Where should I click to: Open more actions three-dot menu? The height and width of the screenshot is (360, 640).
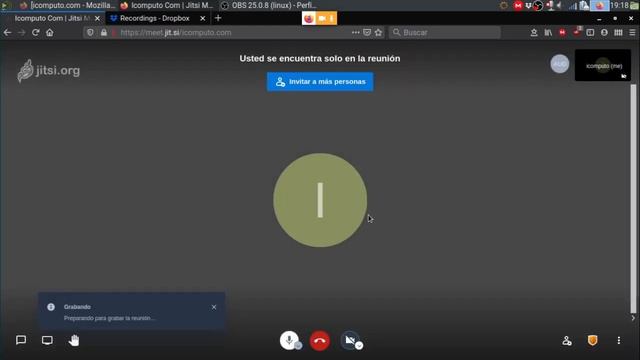click(x=619, y=340)
